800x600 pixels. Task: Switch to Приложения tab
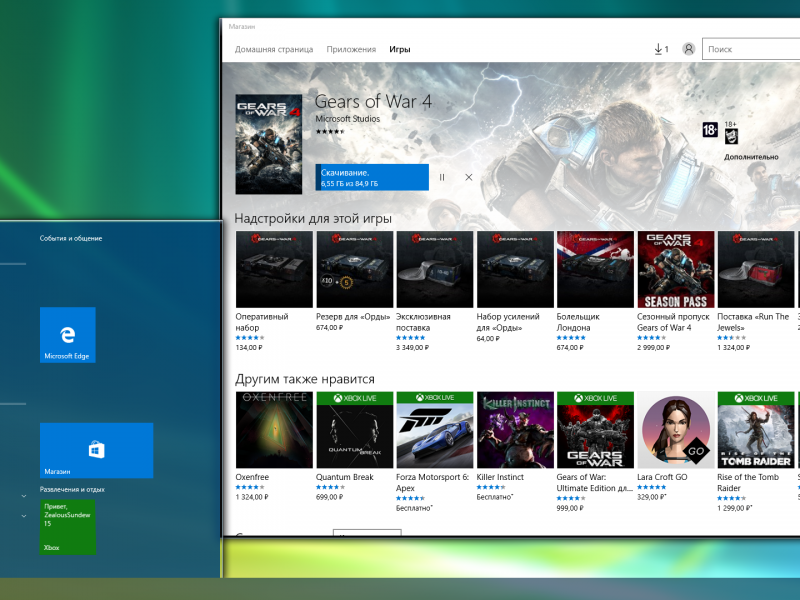[351, 49]
